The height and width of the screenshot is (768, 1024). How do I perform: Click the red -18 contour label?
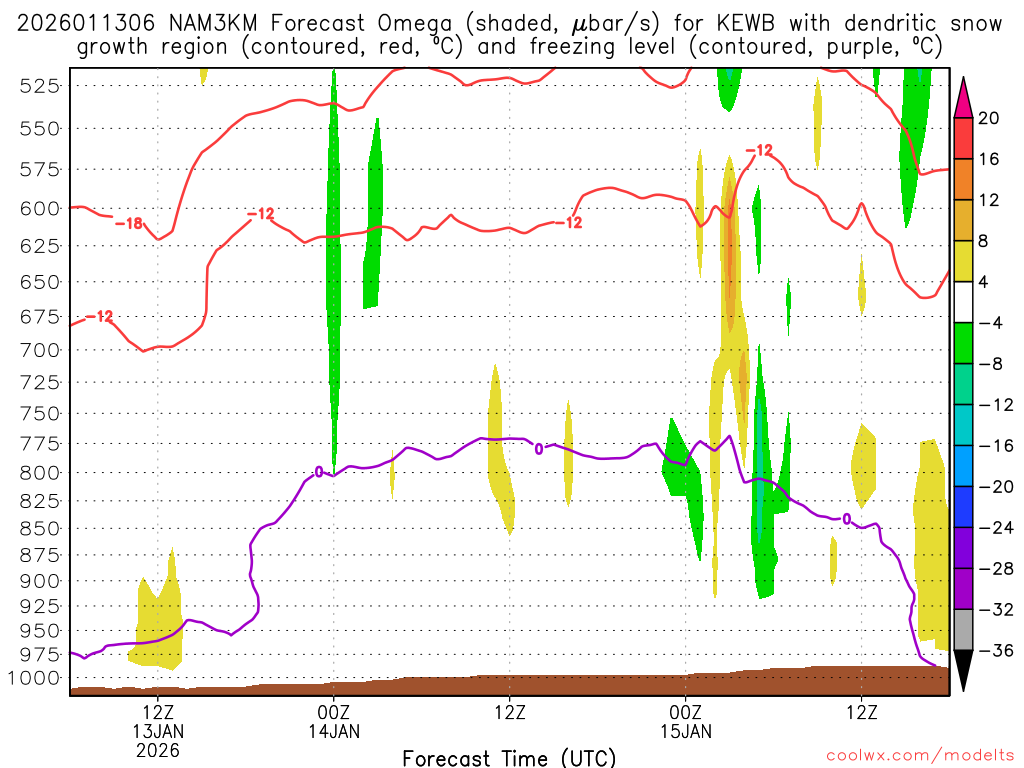(129, 224)
